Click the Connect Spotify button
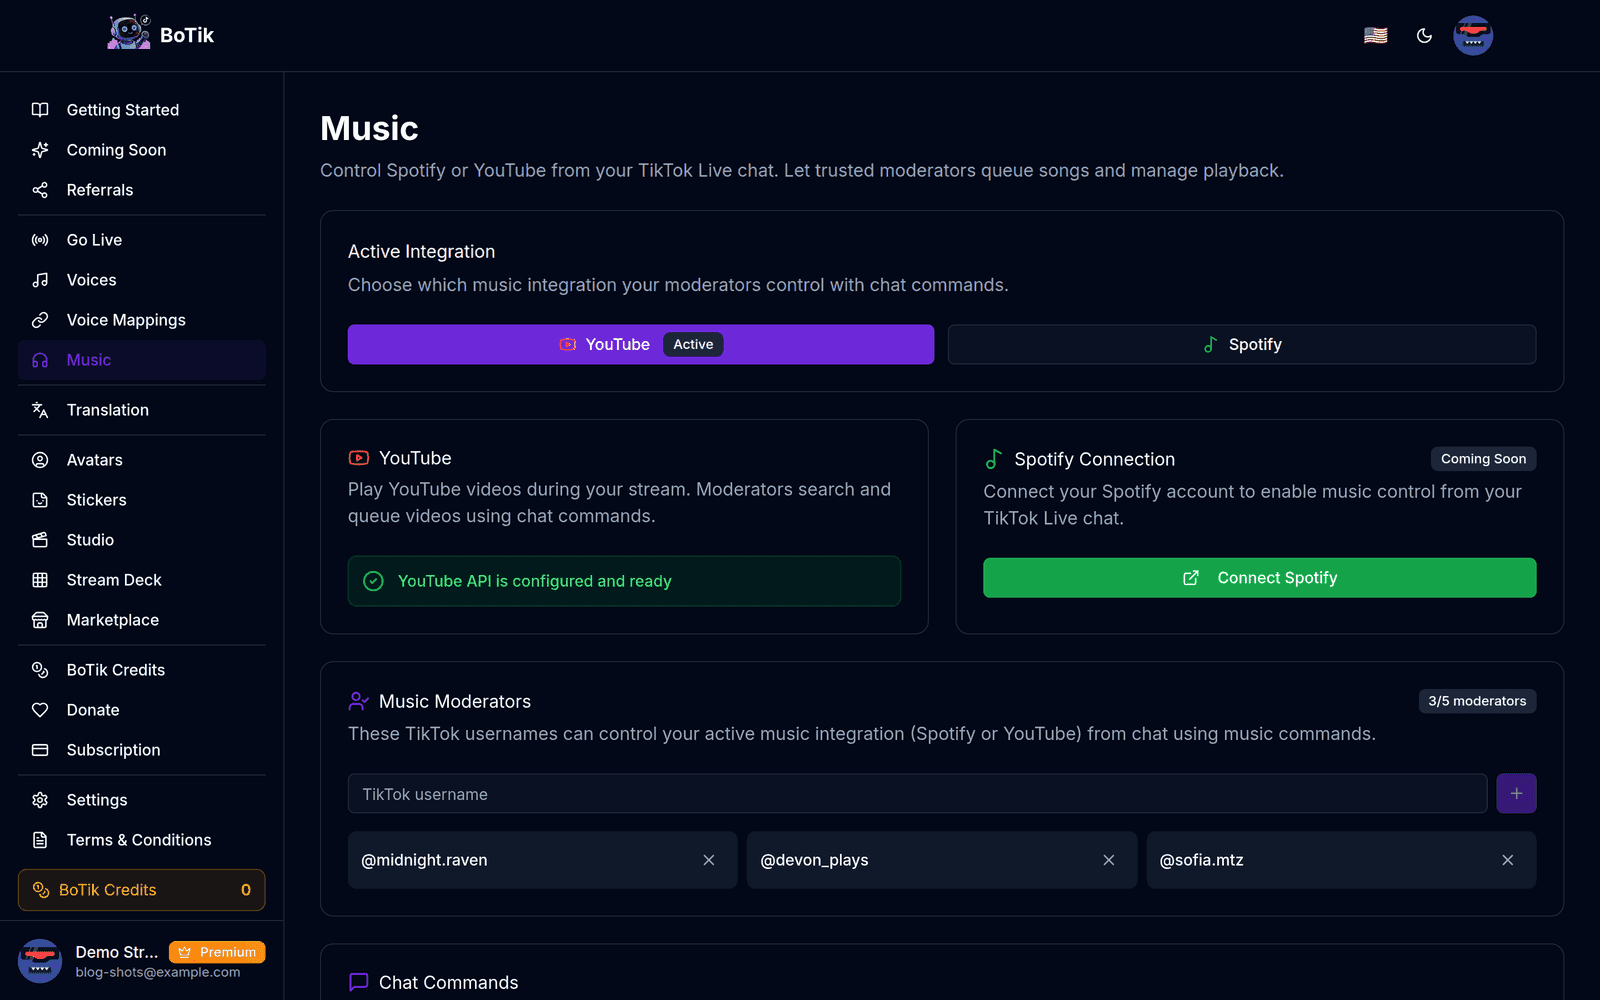The width and height of the screenshot is (1600, 1000). (1260, 578)
